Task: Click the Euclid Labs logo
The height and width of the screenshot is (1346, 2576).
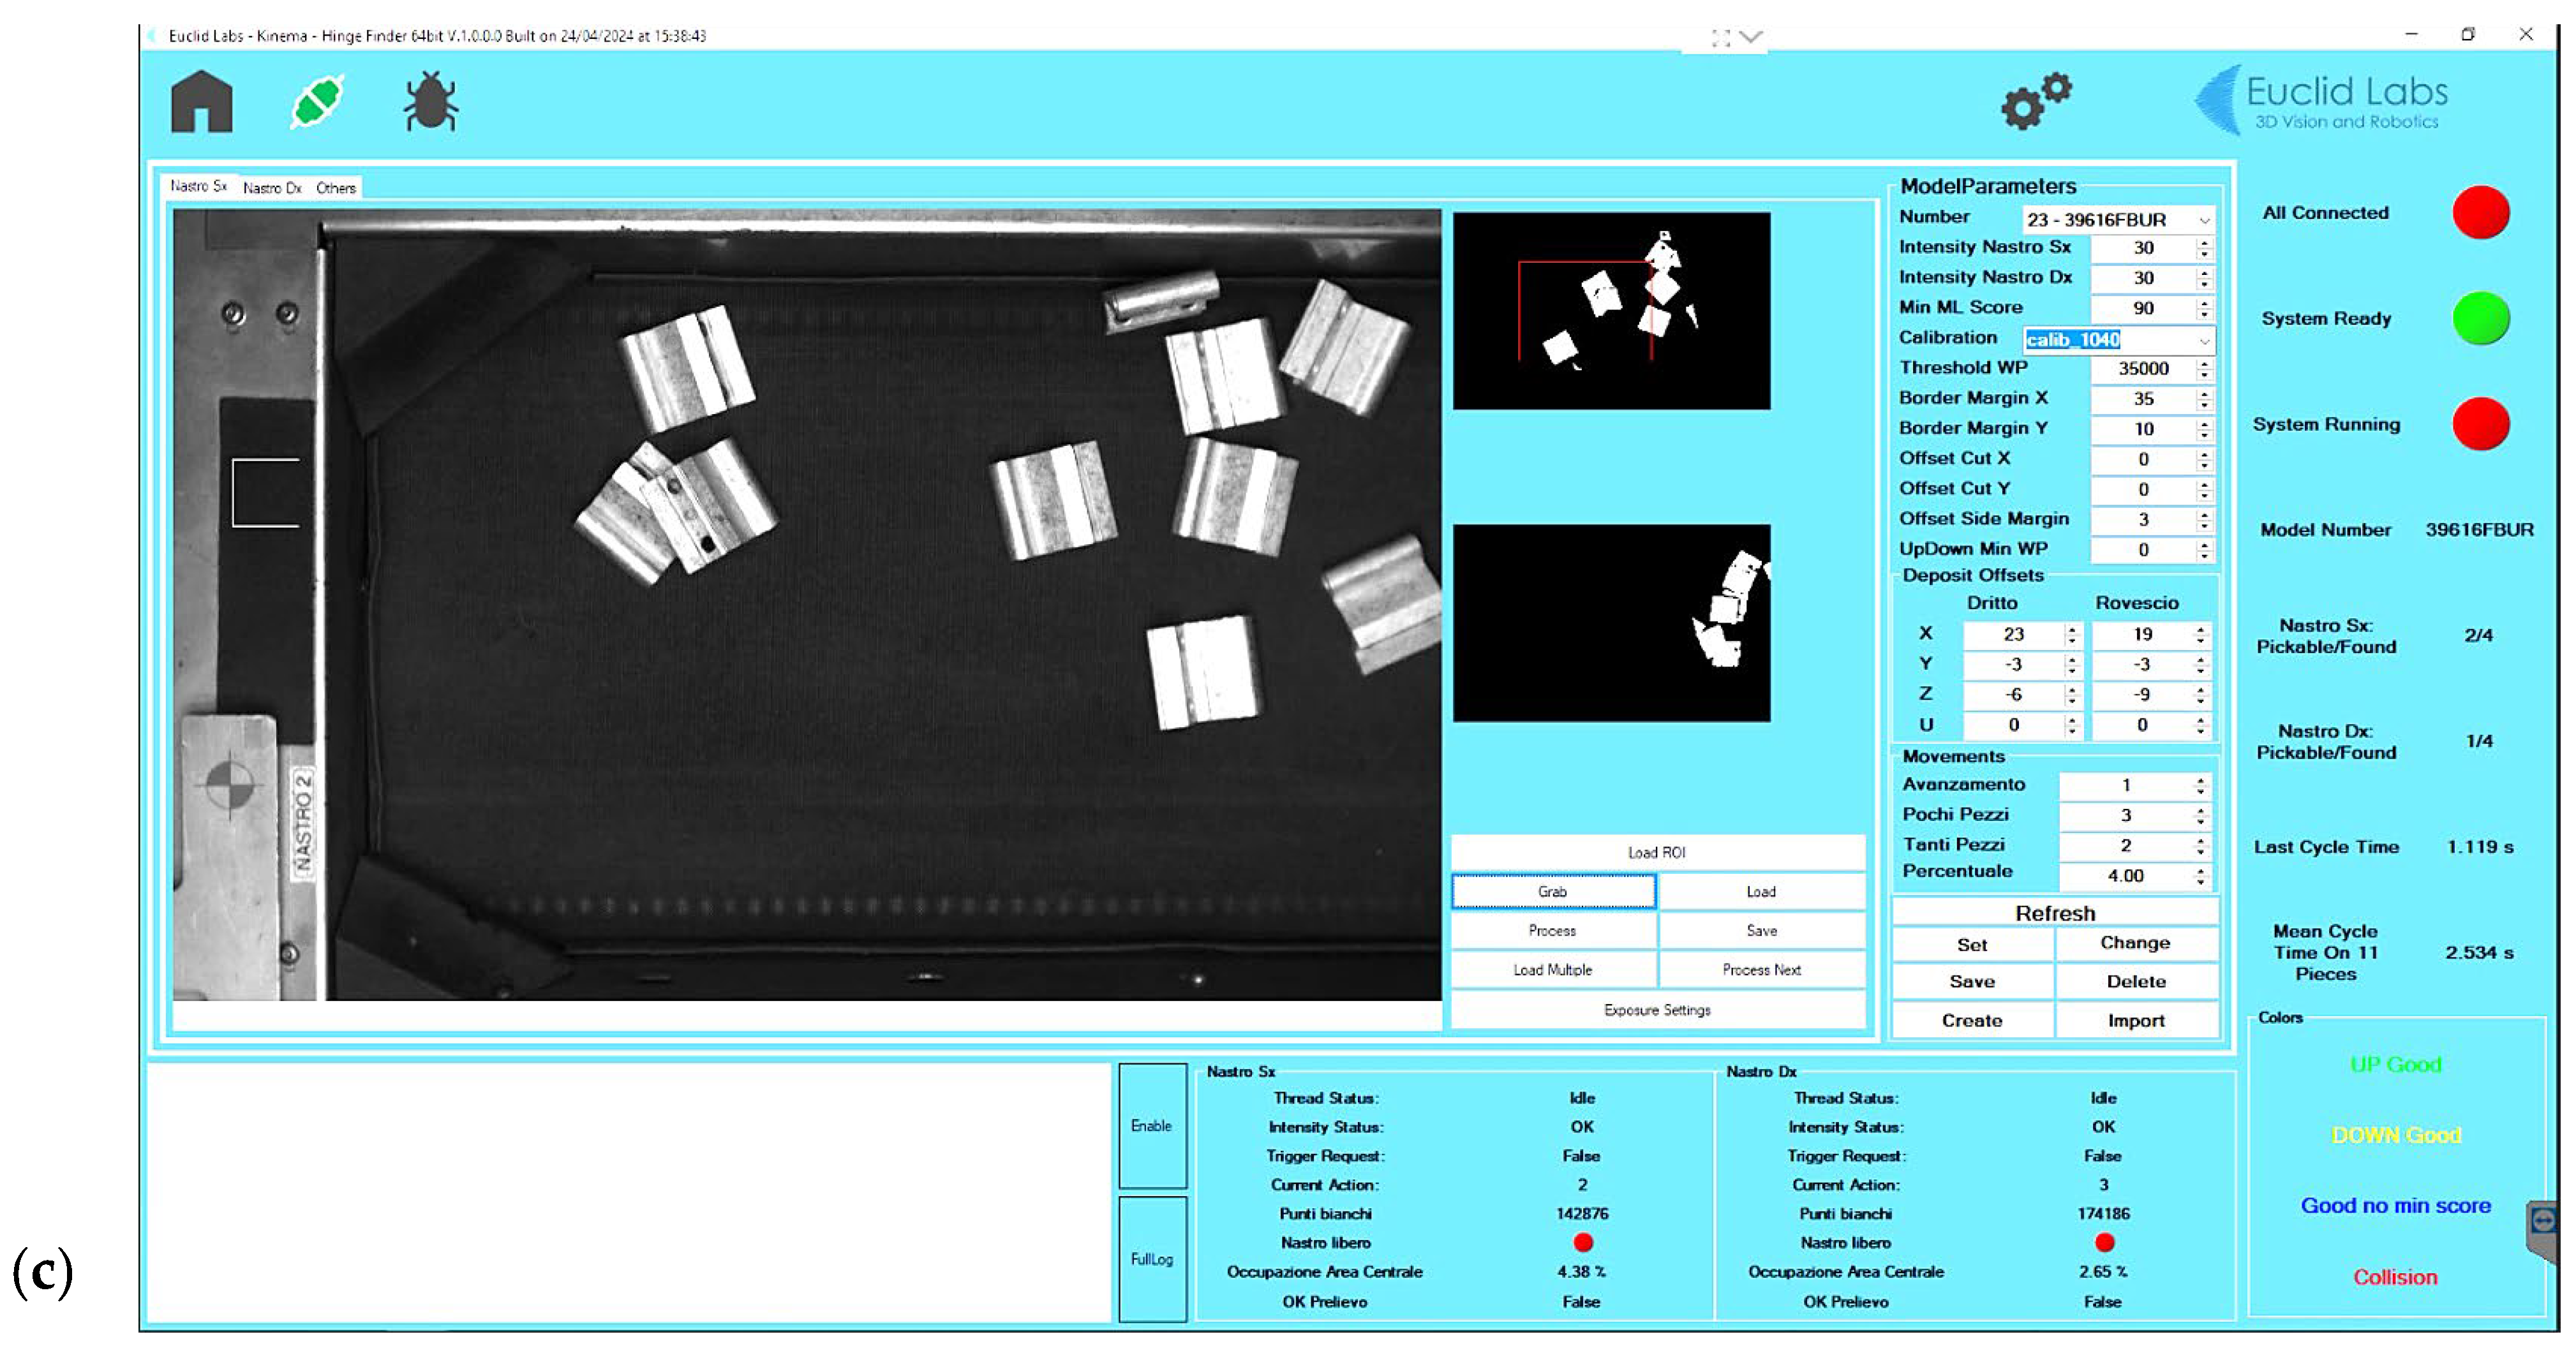Action: click(2321, 101)
